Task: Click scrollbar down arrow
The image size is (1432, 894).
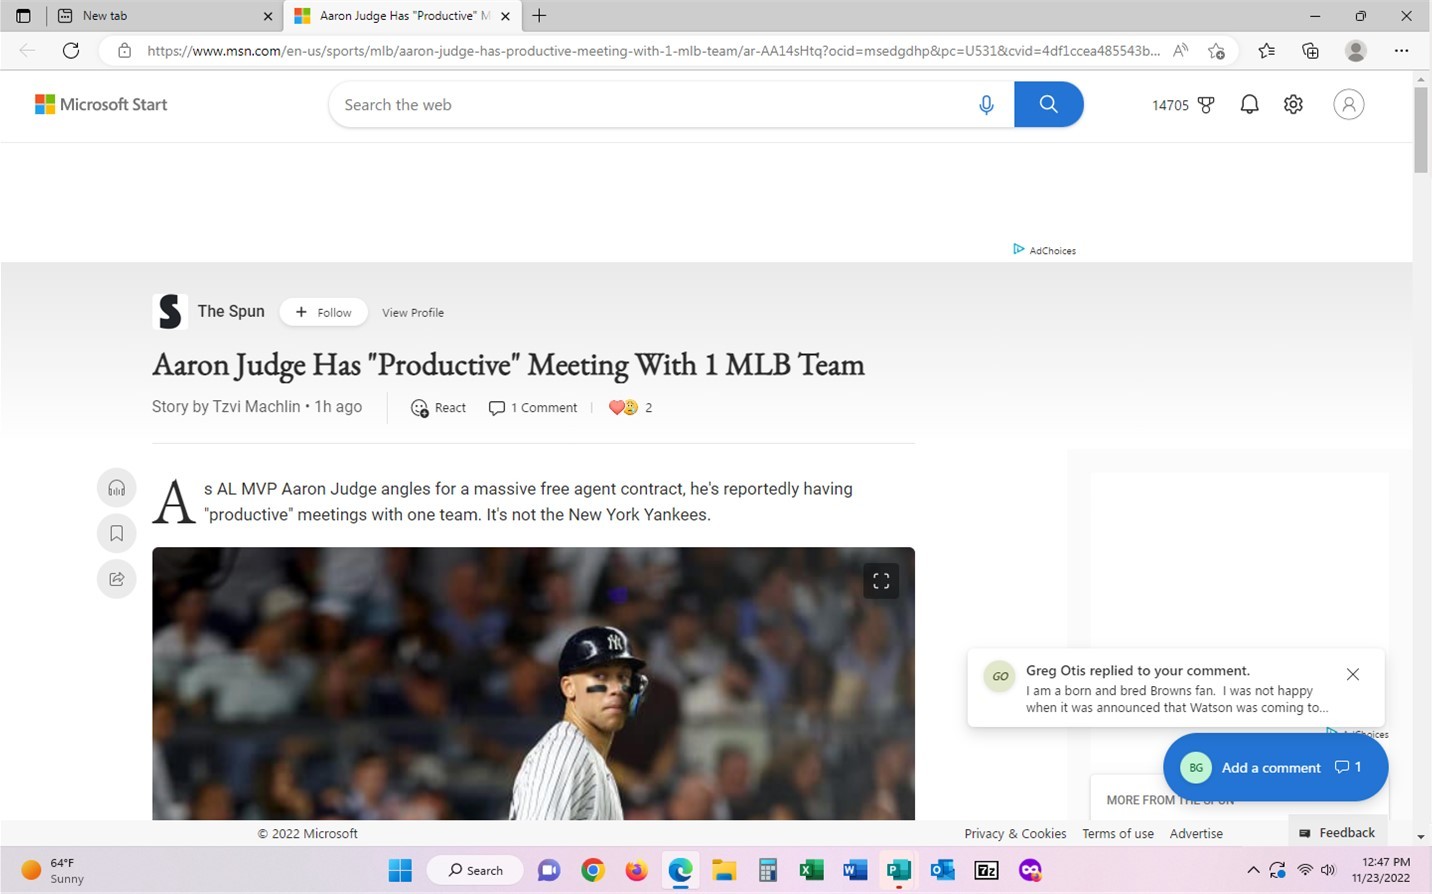Action: (x=1421, y=836)
